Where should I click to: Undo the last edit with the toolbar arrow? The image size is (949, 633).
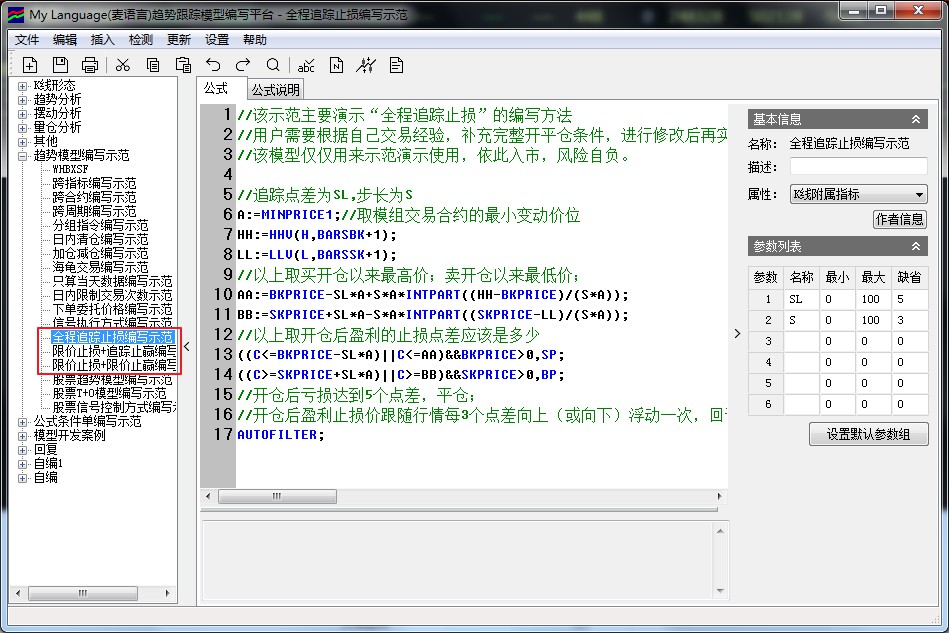tap(213, 65)
